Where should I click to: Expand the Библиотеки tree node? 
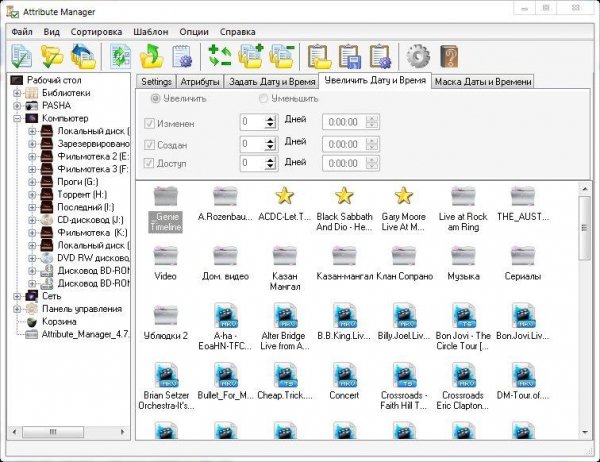point(17,93)
